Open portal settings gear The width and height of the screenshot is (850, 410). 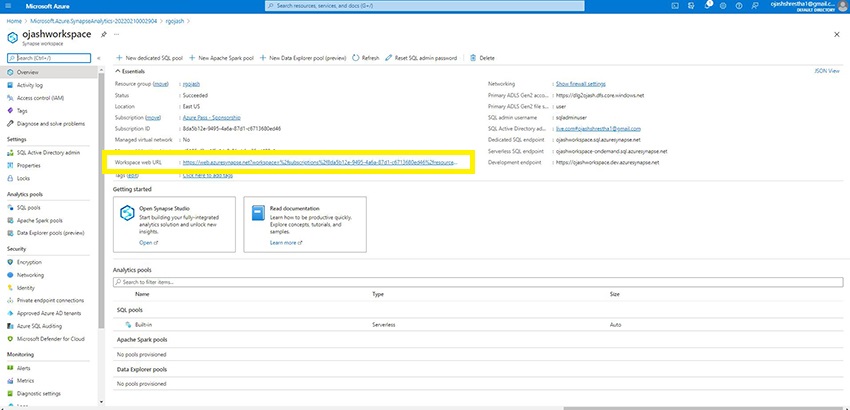click(x=723, y=5)
